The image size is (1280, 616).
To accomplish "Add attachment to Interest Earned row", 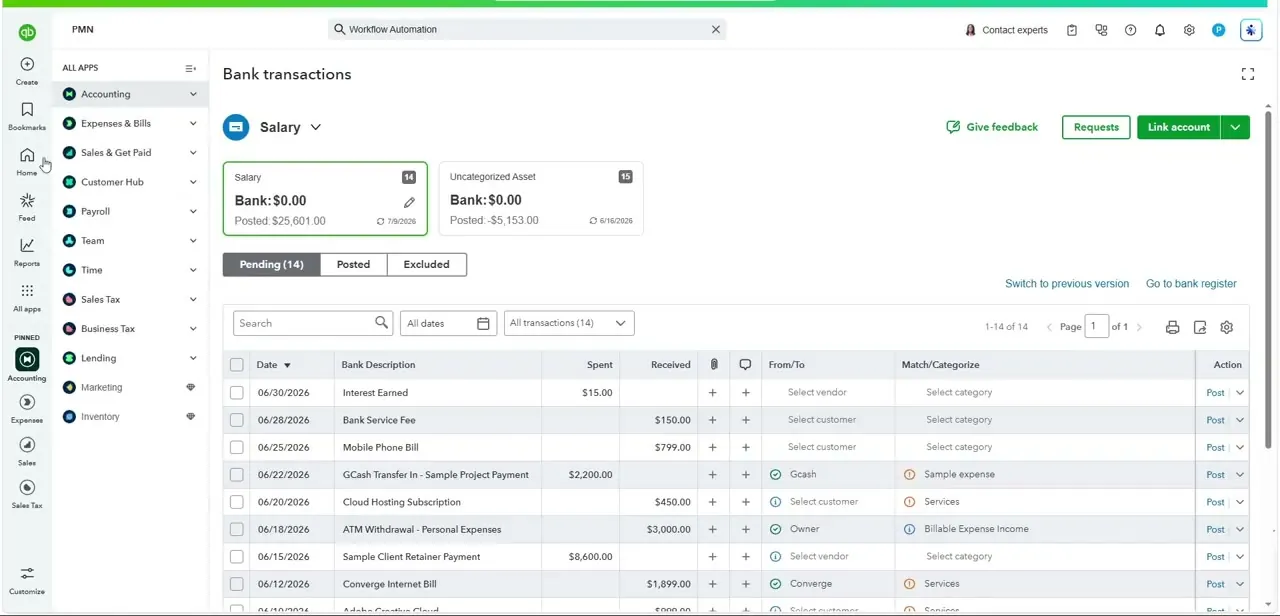I will coord(712,393).
